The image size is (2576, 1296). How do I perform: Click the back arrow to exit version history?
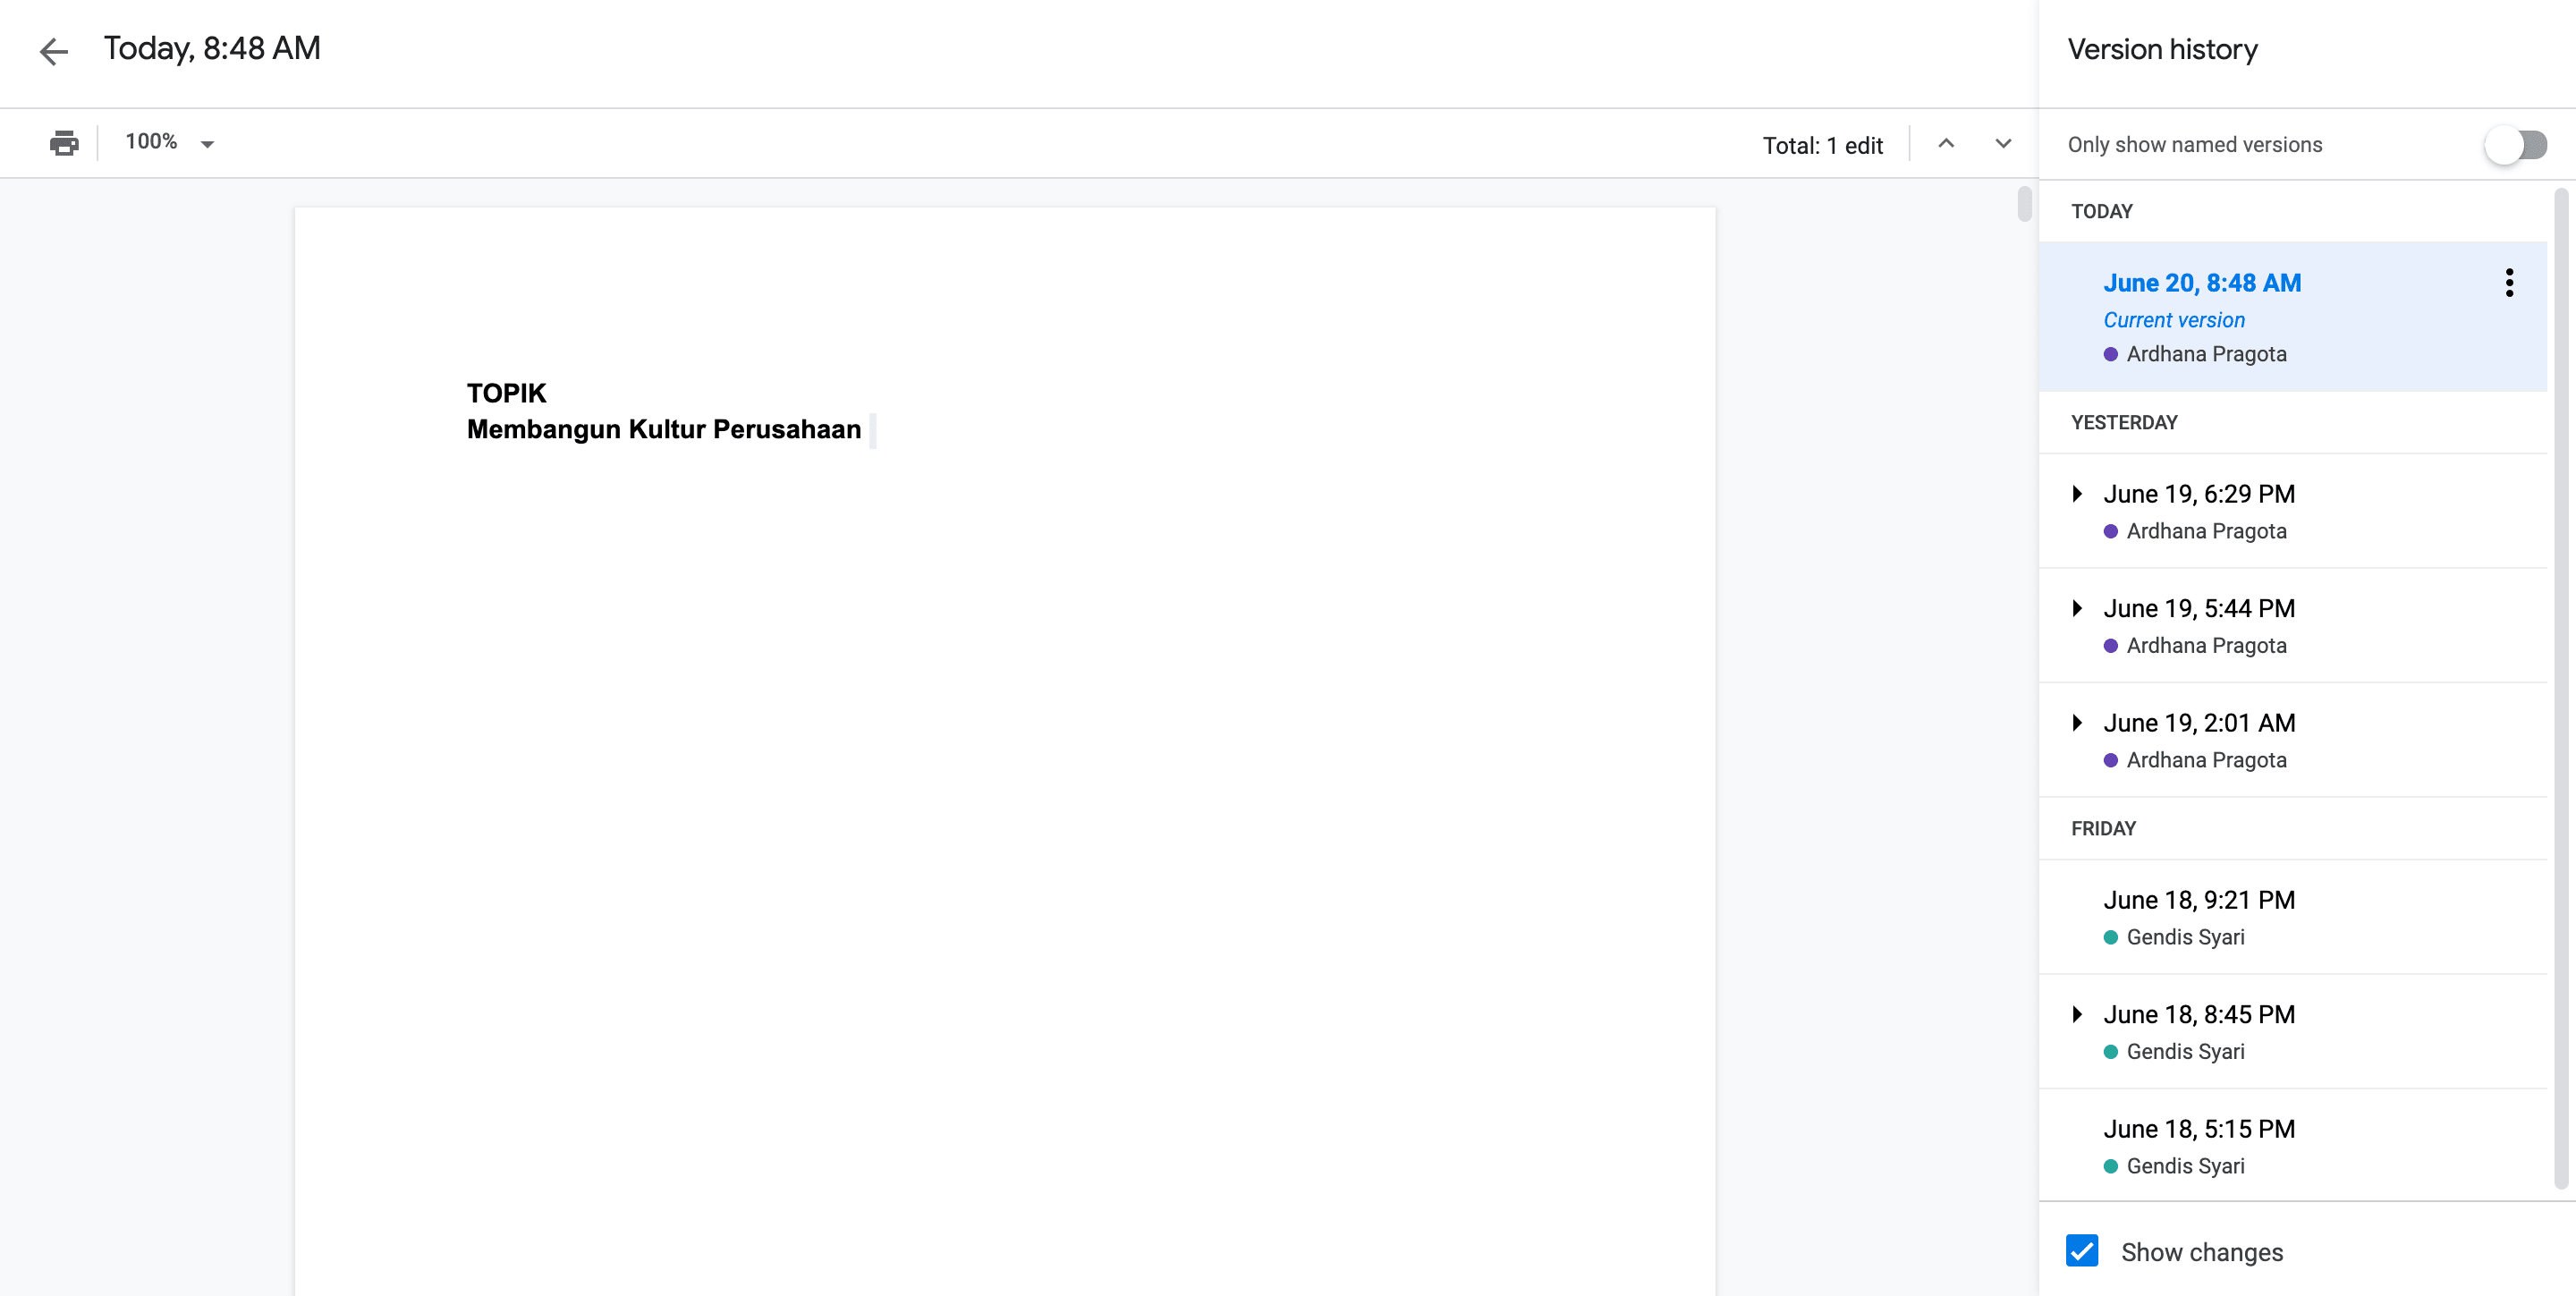click(54, 51)
